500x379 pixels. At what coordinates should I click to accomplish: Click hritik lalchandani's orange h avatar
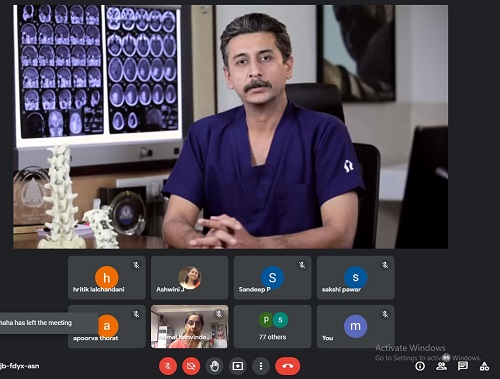pos(106,278)
